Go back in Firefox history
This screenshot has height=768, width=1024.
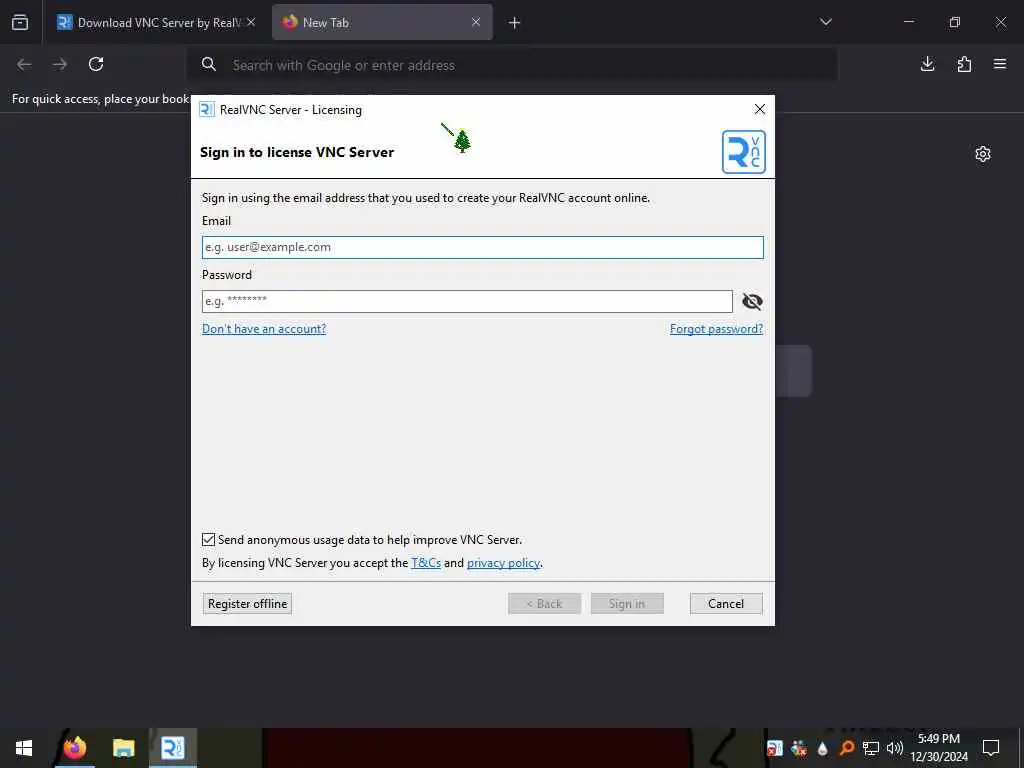coord(24,64)
